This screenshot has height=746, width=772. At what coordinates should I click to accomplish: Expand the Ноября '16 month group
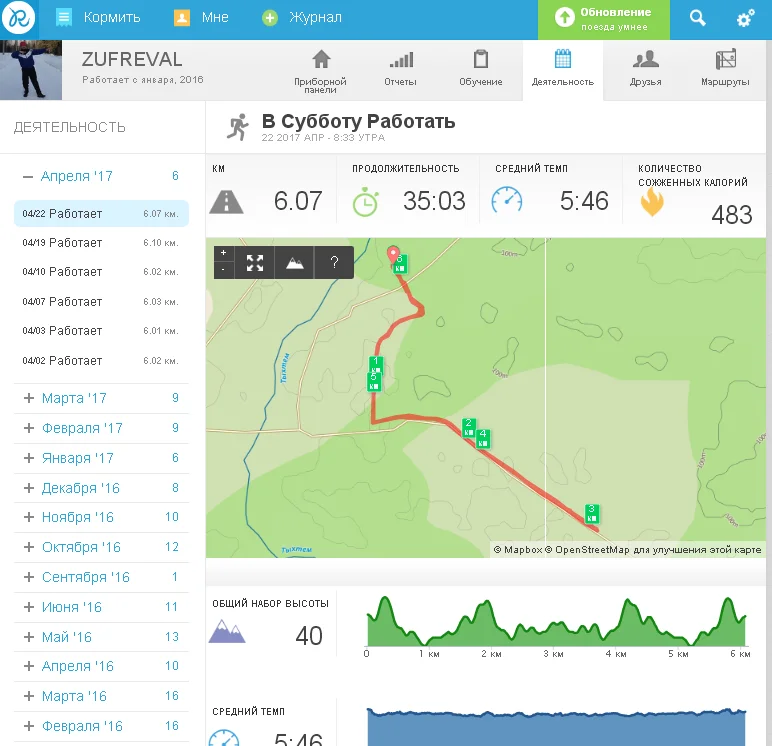tap(101, 517)
